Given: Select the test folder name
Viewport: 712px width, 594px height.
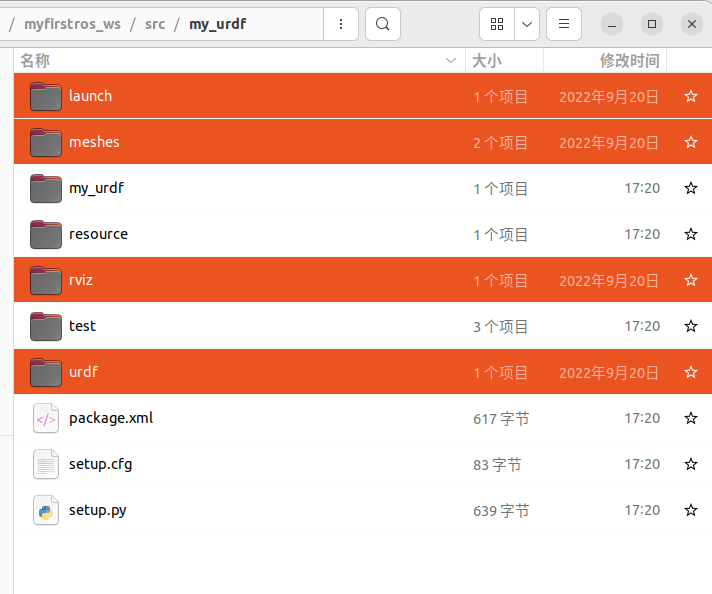Looking at the screenshot, I should 82,326.
